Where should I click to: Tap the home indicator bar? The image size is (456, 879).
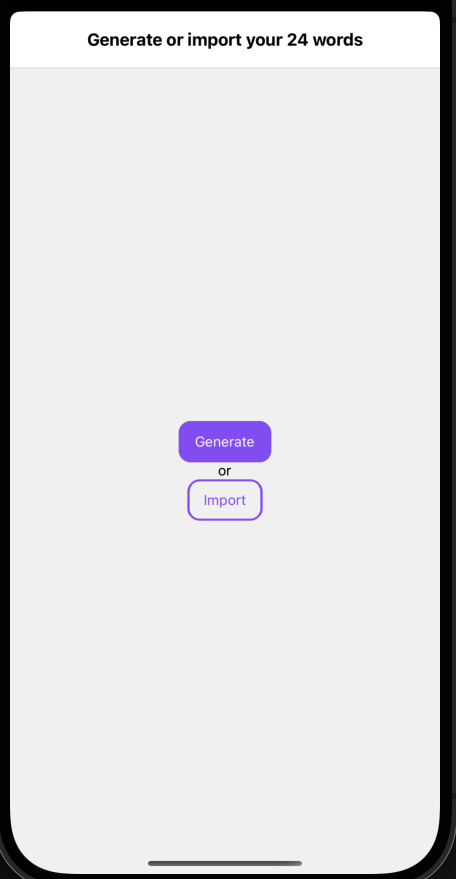(225, 863)
